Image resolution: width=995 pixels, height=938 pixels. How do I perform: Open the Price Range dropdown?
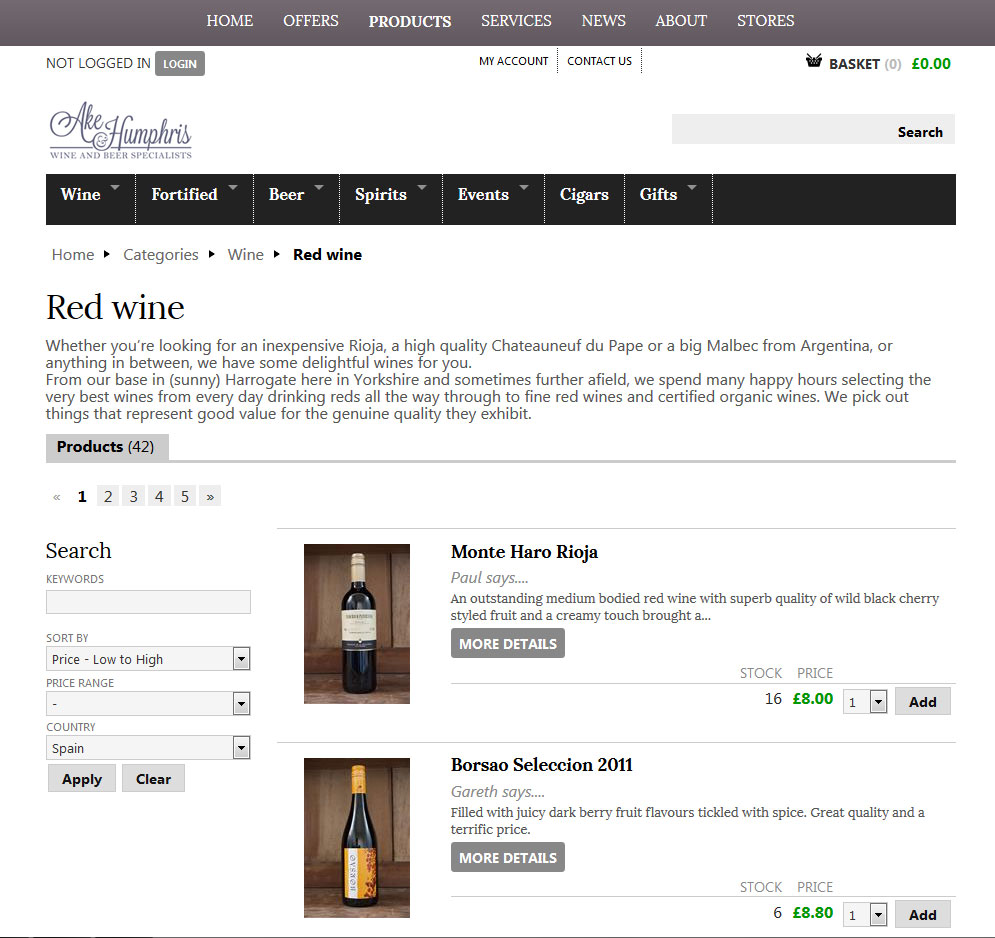148,703
